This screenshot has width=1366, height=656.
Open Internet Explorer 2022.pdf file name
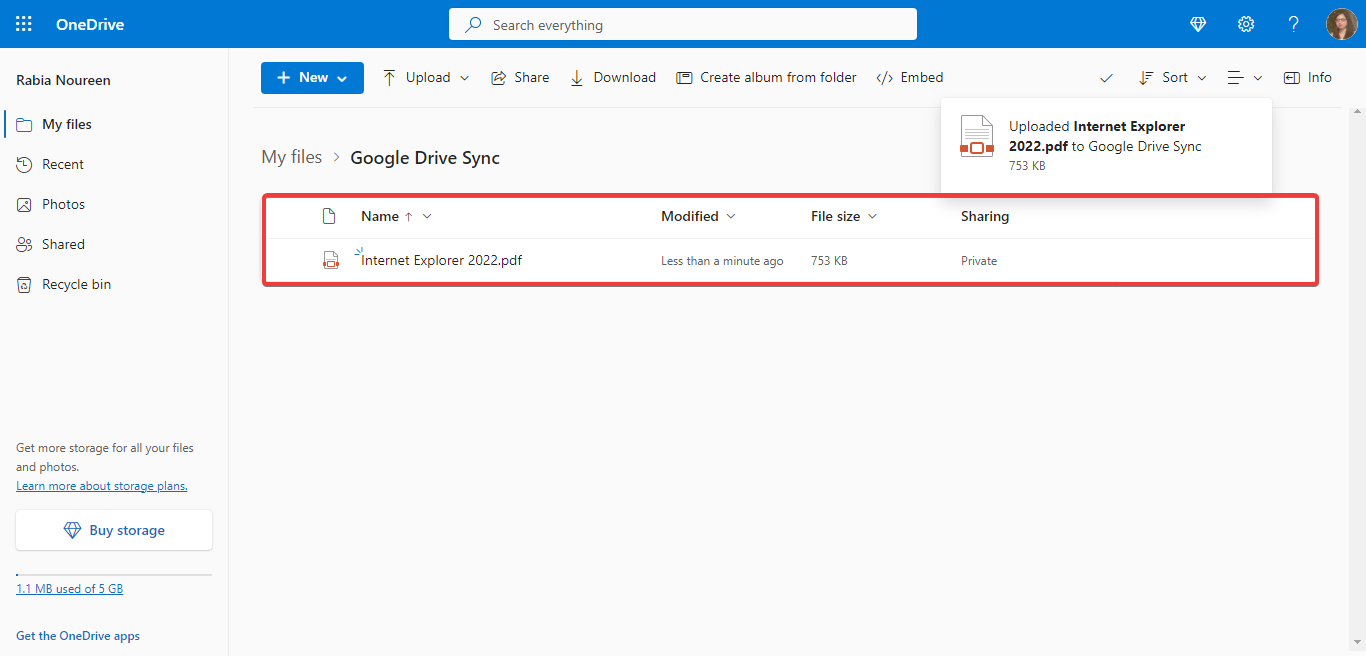pos(441,260)
